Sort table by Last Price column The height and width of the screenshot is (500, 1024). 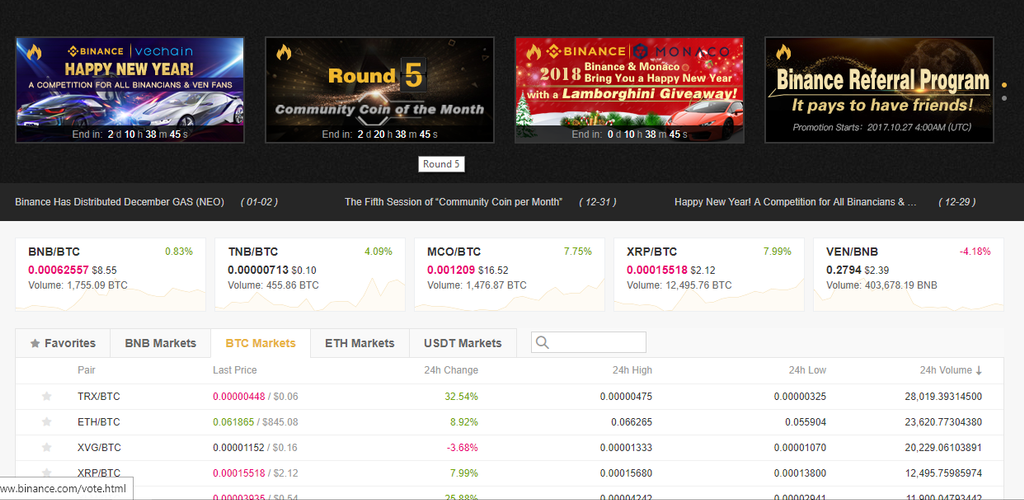point(234,370)
